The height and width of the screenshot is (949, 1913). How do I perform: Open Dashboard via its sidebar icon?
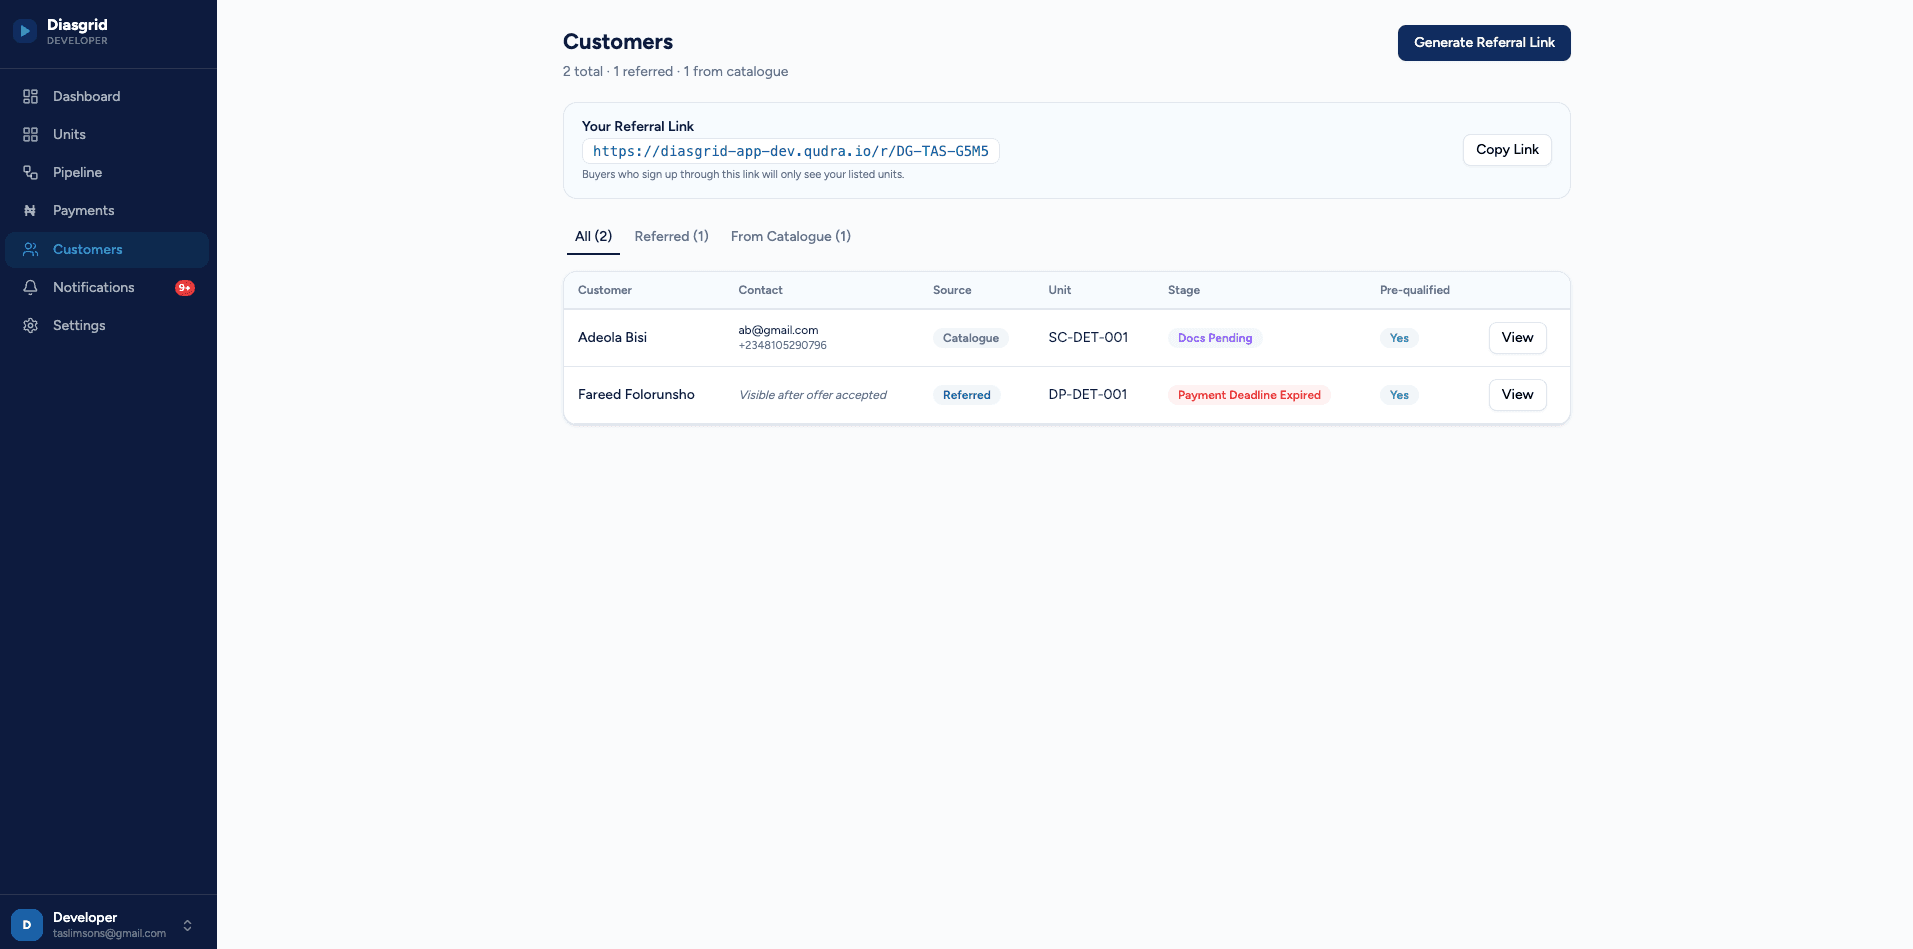pyautogui.click(x=31, y=96)
